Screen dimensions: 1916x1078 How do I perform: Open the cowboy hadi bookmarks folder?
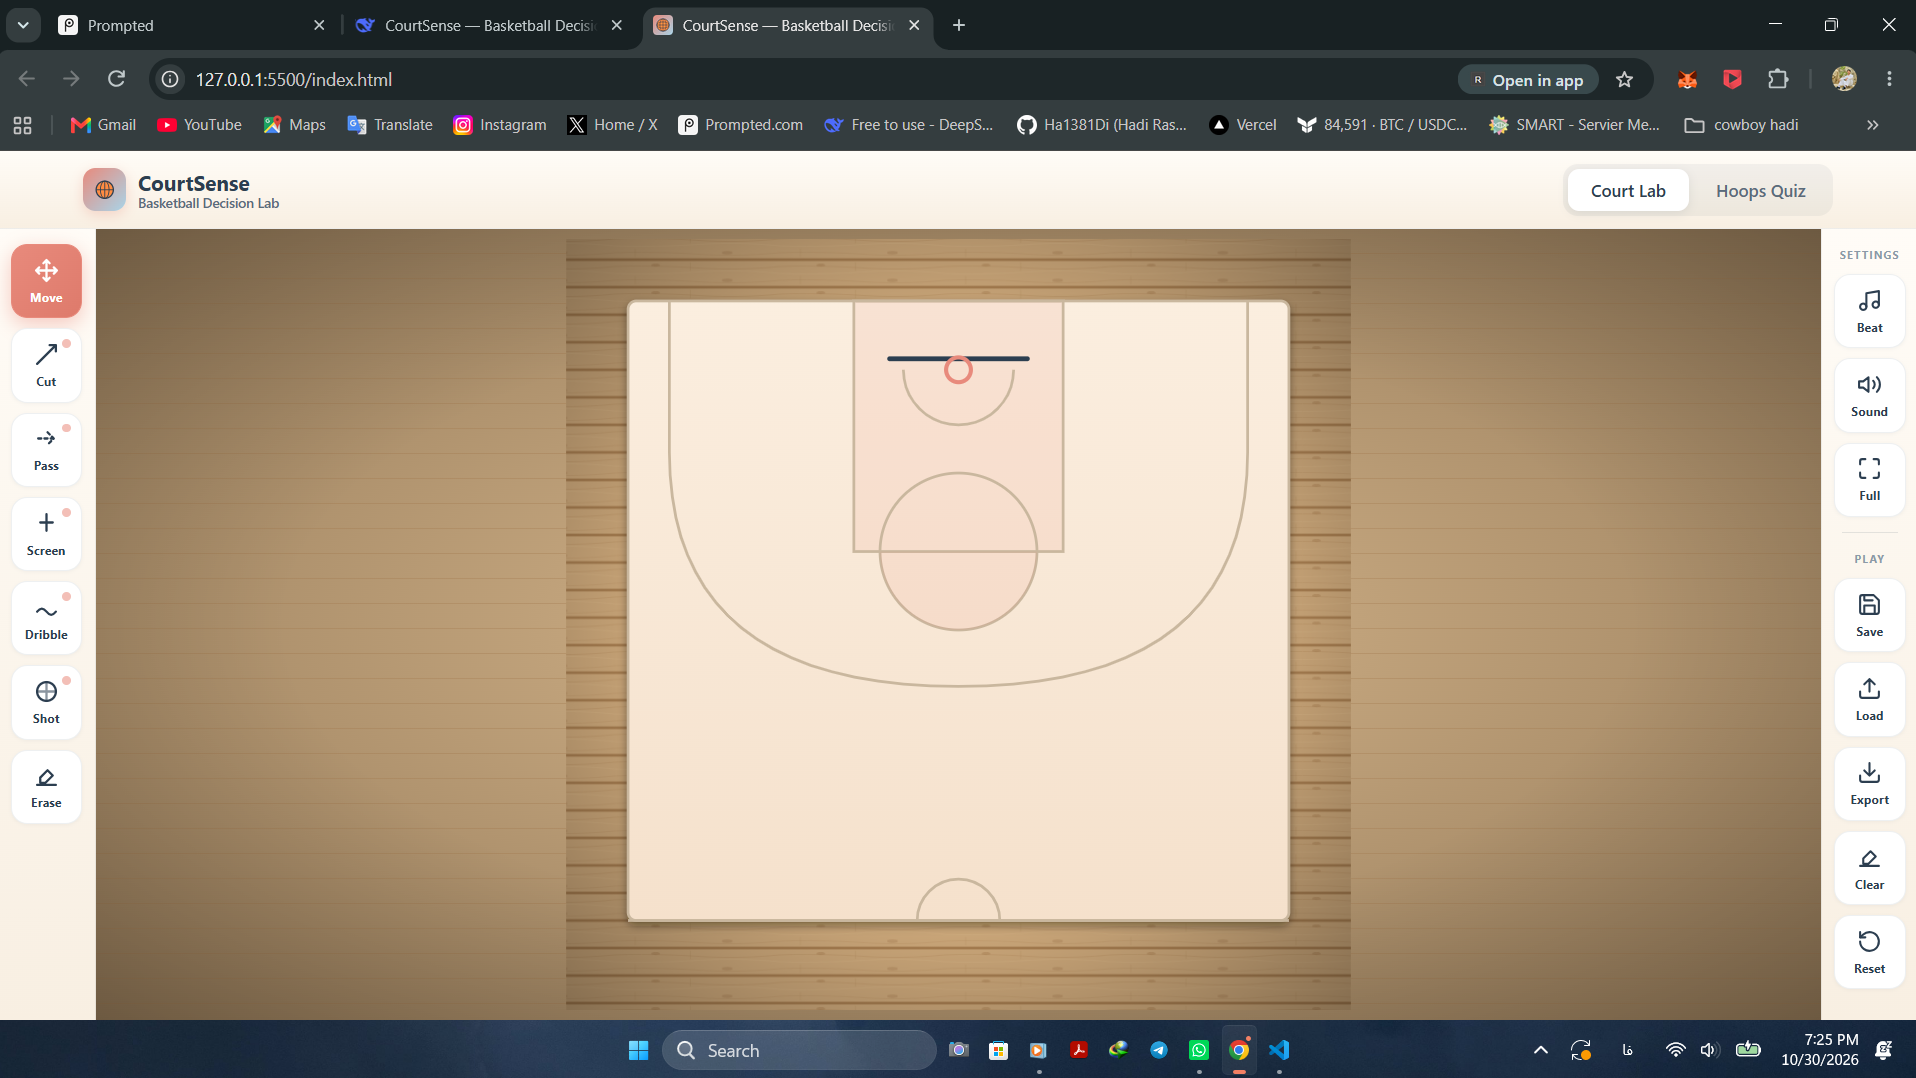(1742, 125)
